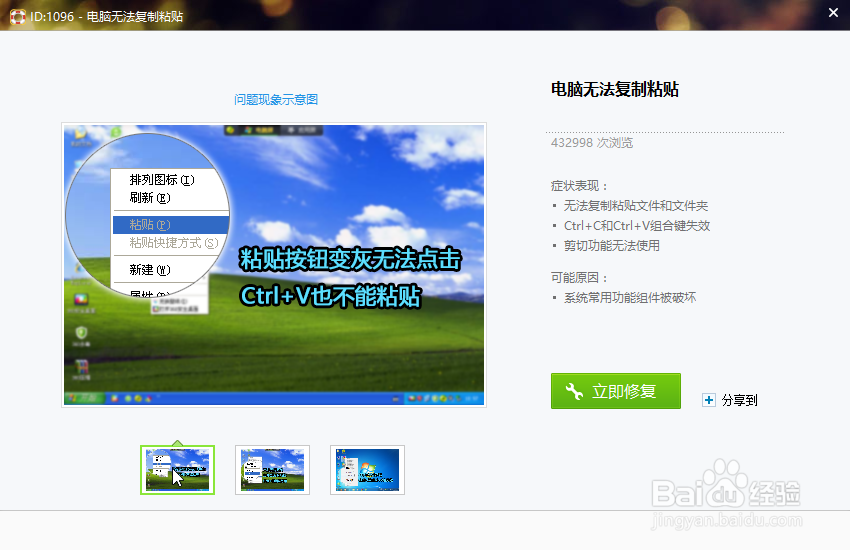Image resolution: width=850 pixels, height=550 pixels.
Task: Select the second preview thumbnail
Action: [x=272, y=470]
